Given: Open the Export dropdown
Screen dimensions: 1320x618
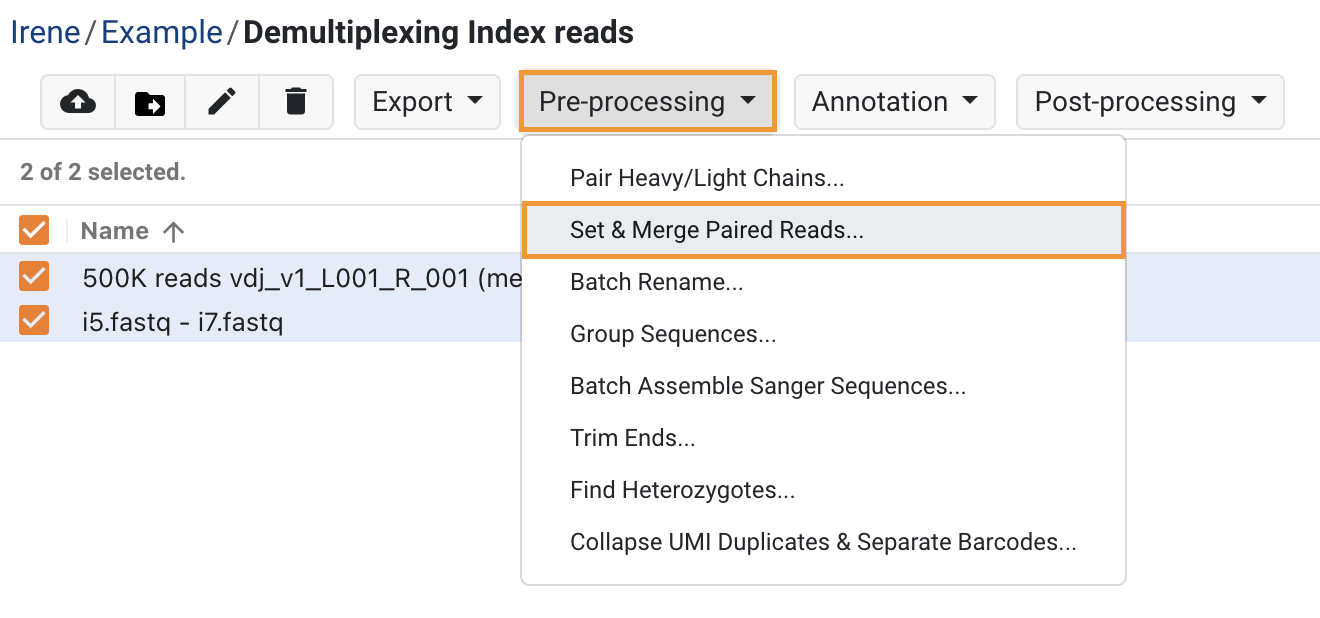Looking at the screenshot, I should [427, 102].
